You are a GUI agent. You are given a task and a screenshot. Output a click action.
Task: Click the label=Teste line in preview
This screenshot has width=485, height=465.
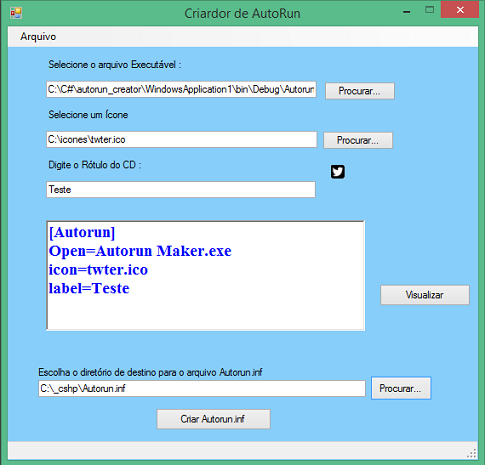coord(89,288)
